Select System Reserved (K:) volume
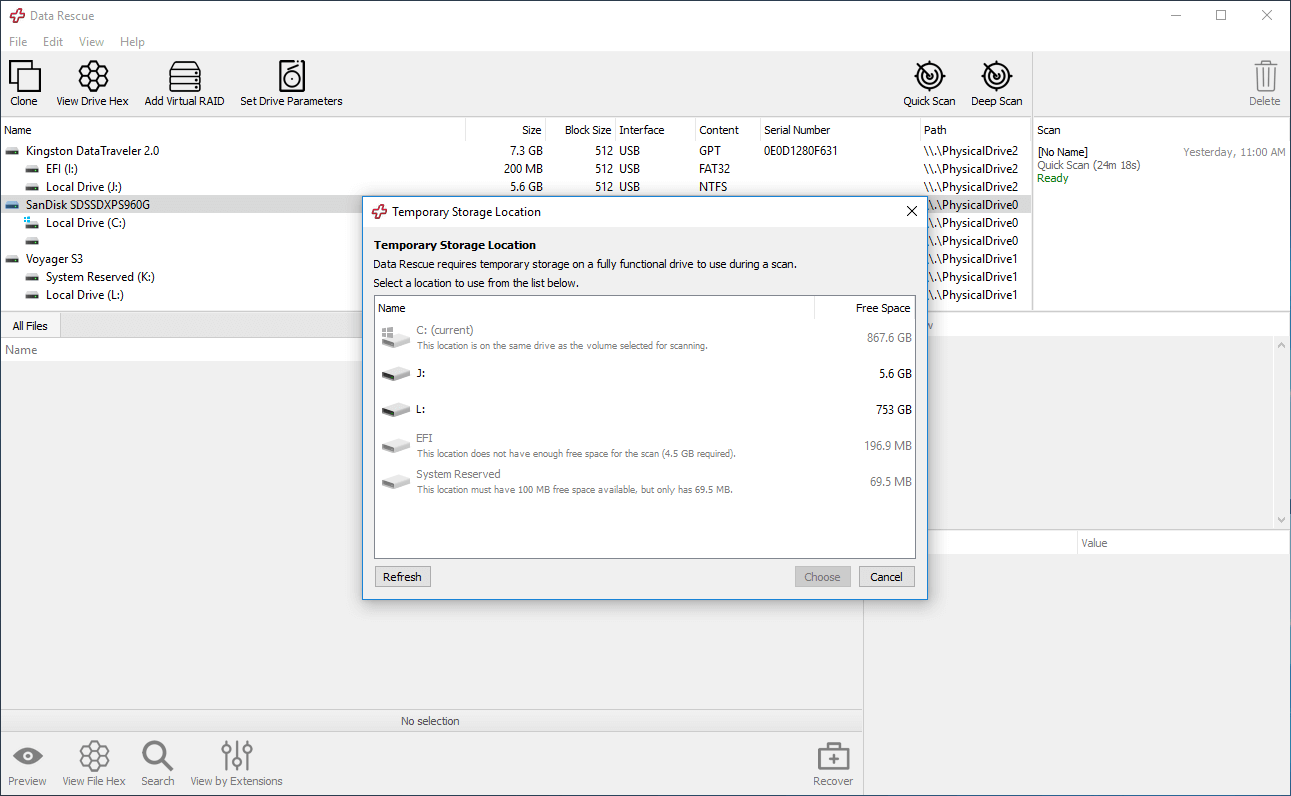 100,277
